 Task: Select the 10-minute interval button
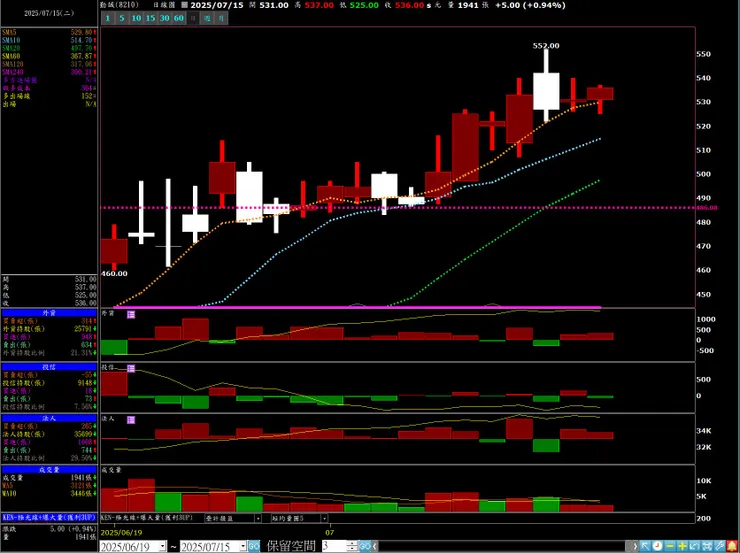[x=136, y=18]
